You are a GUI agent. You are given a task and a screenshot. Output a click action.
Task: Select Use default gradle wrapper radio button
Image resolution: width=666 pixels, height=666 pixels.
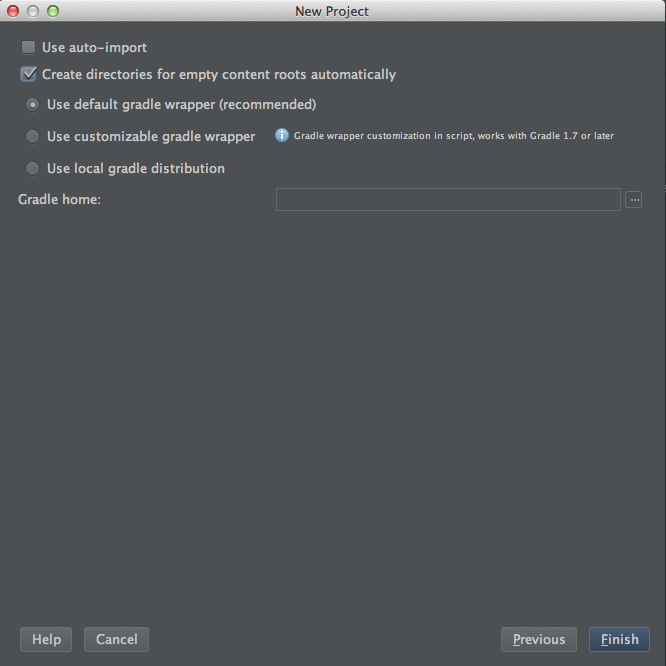point(33,104)
